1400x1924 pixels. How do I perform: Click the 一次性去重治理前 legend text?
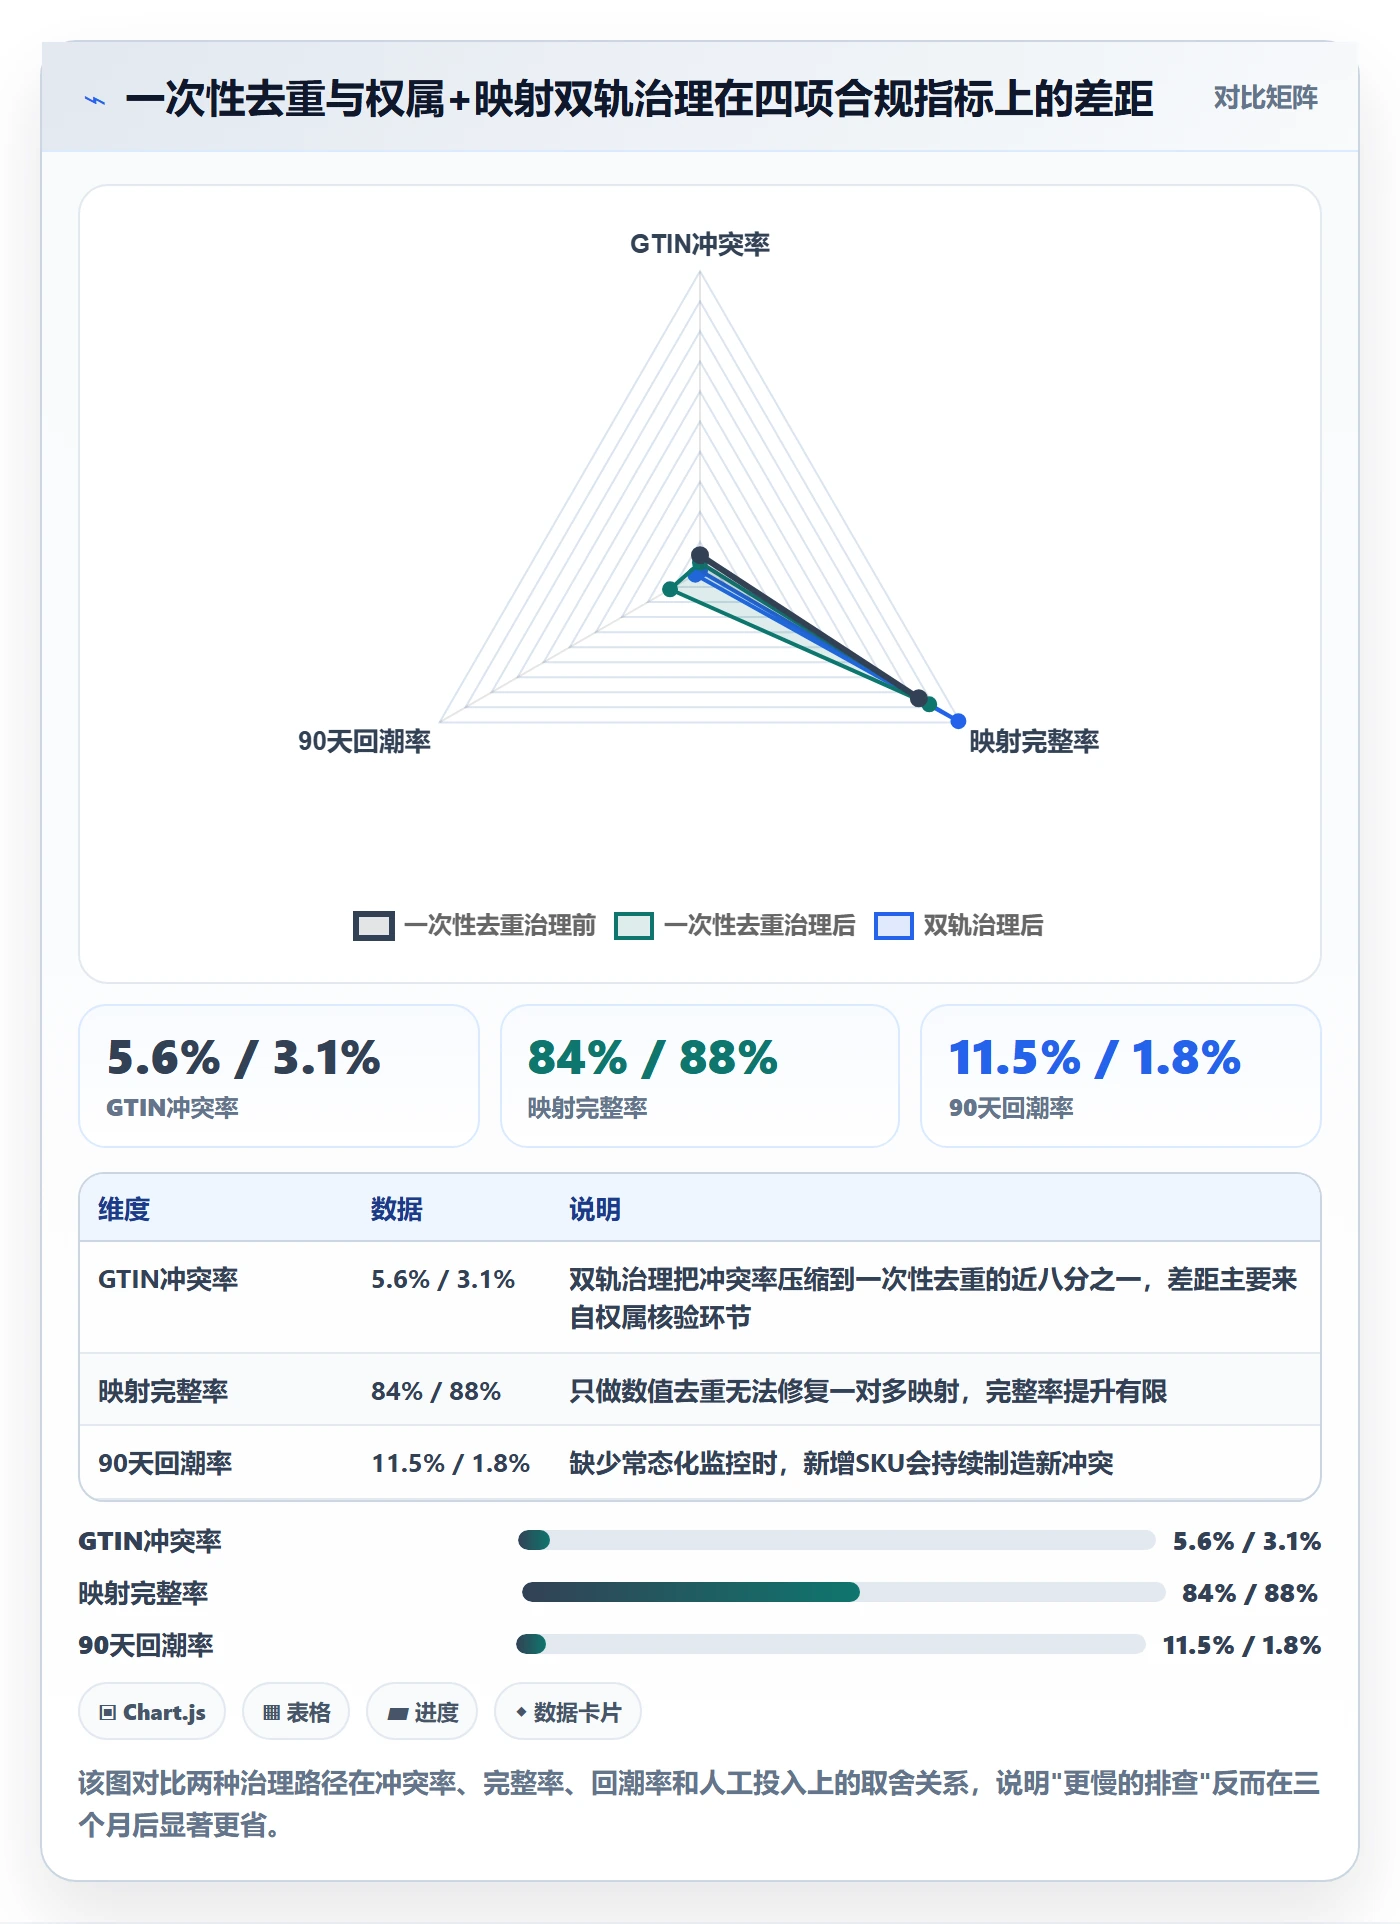click(x=500, y=925)
